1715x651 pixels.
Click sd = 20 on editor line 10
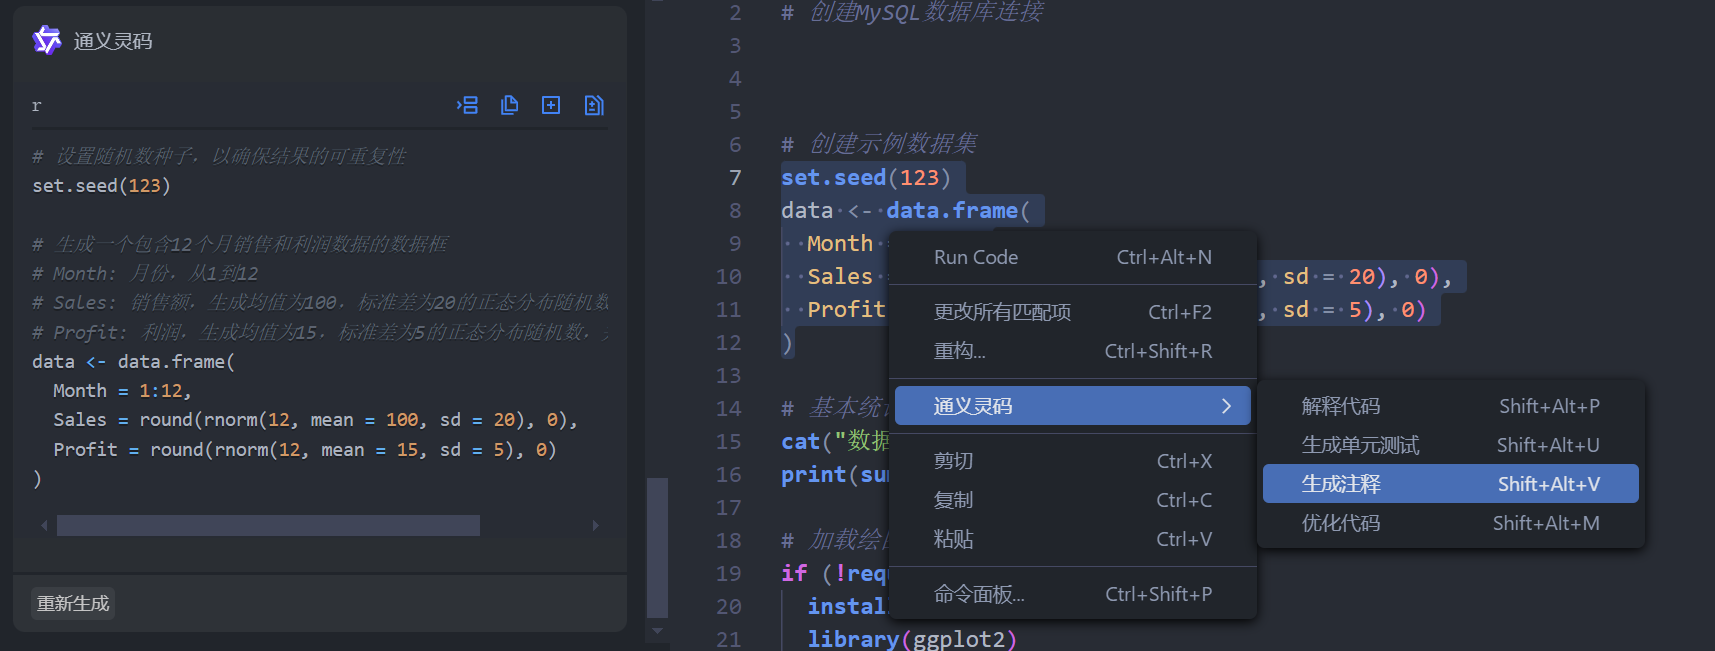(x=1329, y=277)
